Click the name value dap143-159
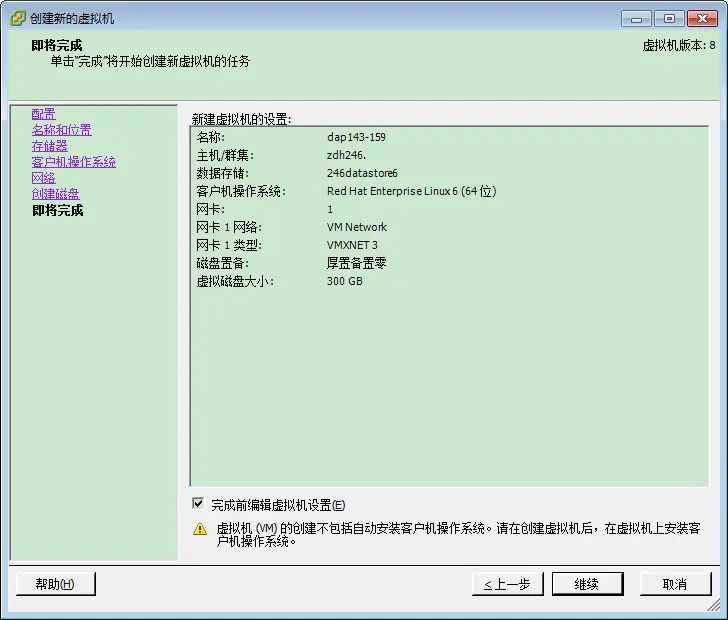Screen dimensions: 728x620 [x=356, y=137]
